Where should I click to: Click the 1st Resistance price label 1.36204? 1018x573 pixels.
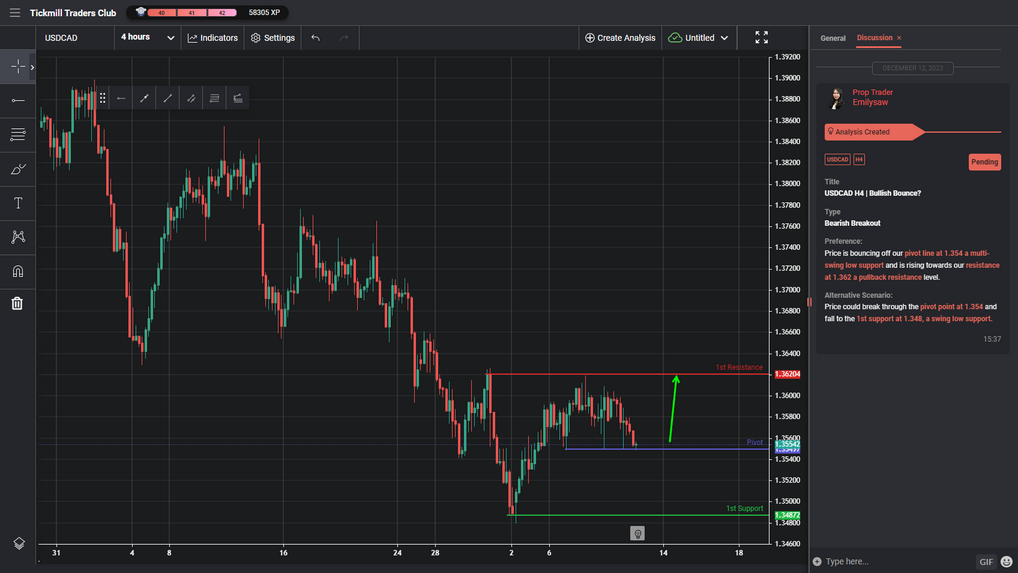point(788,374)
